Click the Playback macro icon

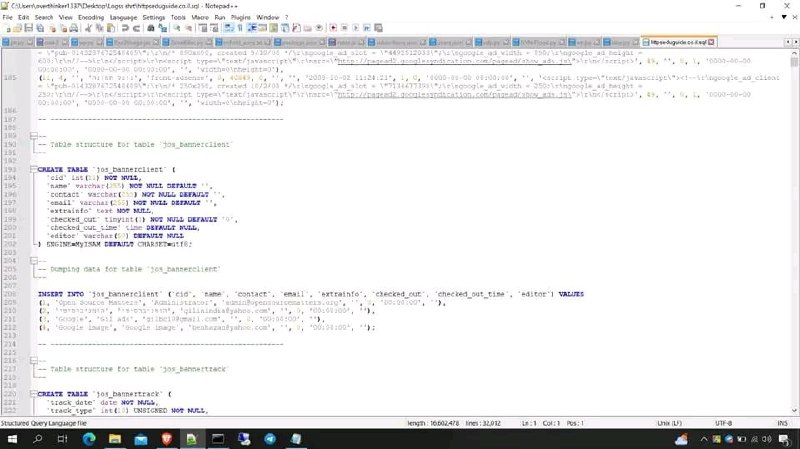pyautogui.click(x=356, y=28)
